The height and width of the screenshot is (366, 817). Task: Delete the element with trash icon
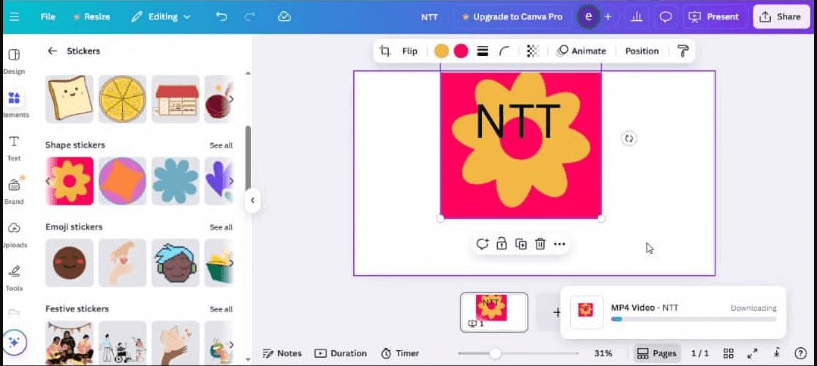540,244
